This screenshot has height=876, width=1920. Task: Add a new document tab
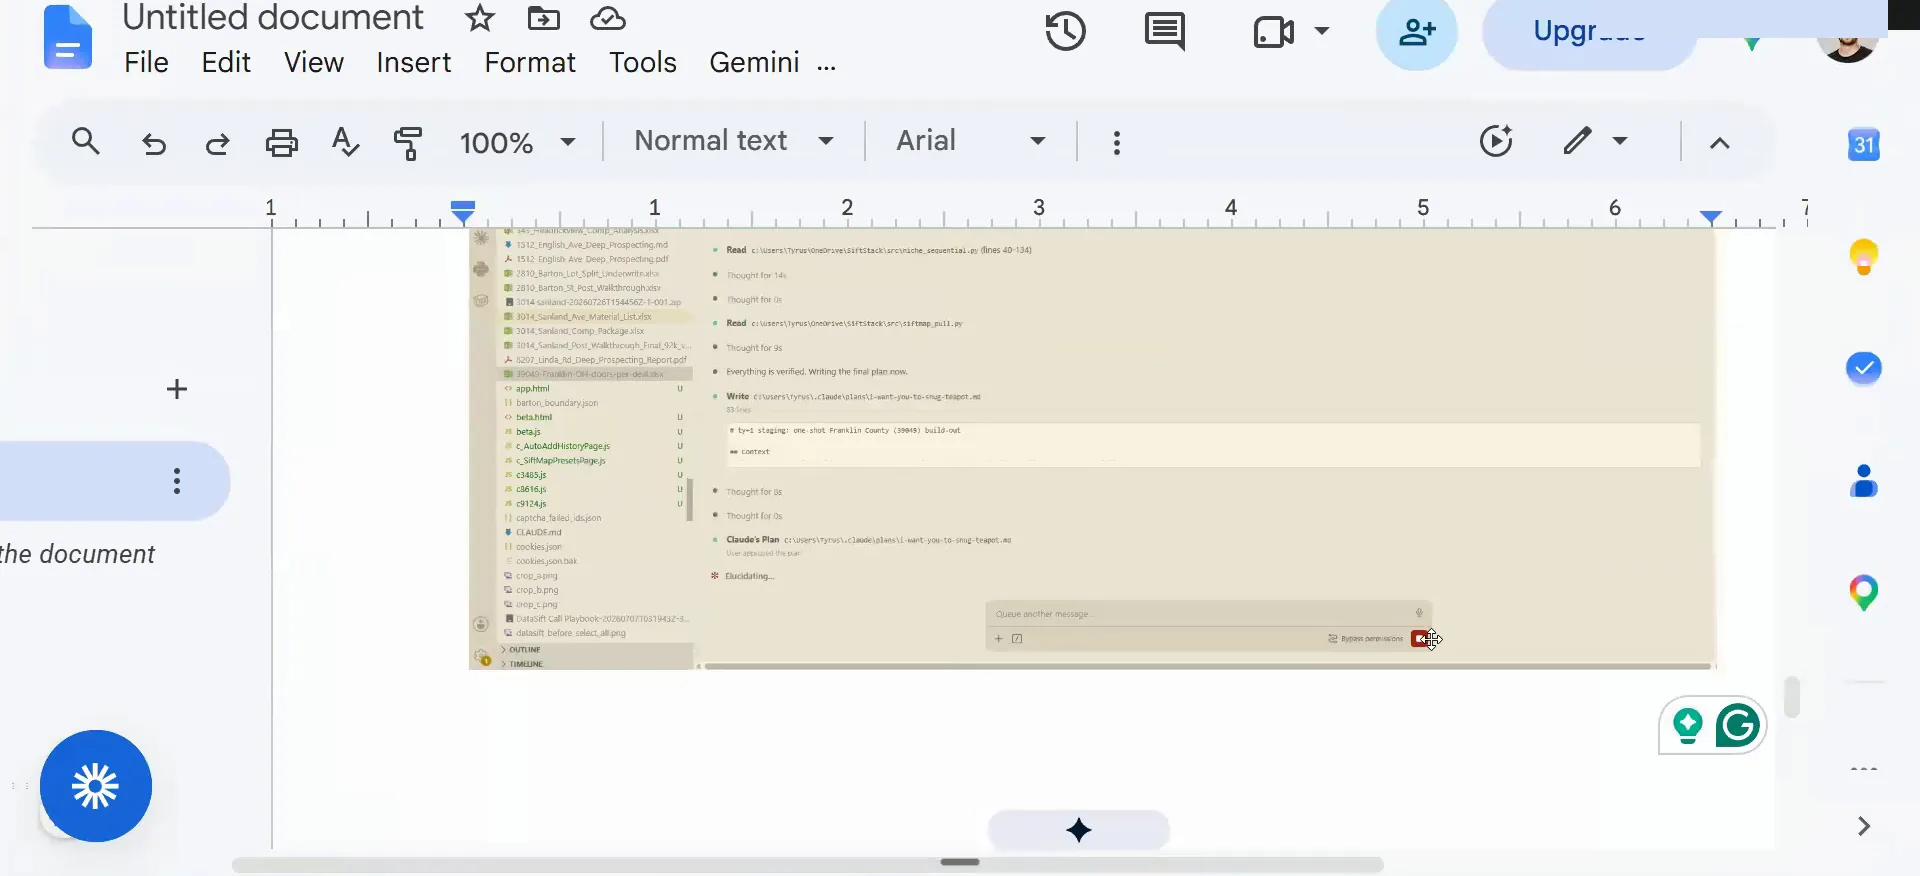pos(177,389)
